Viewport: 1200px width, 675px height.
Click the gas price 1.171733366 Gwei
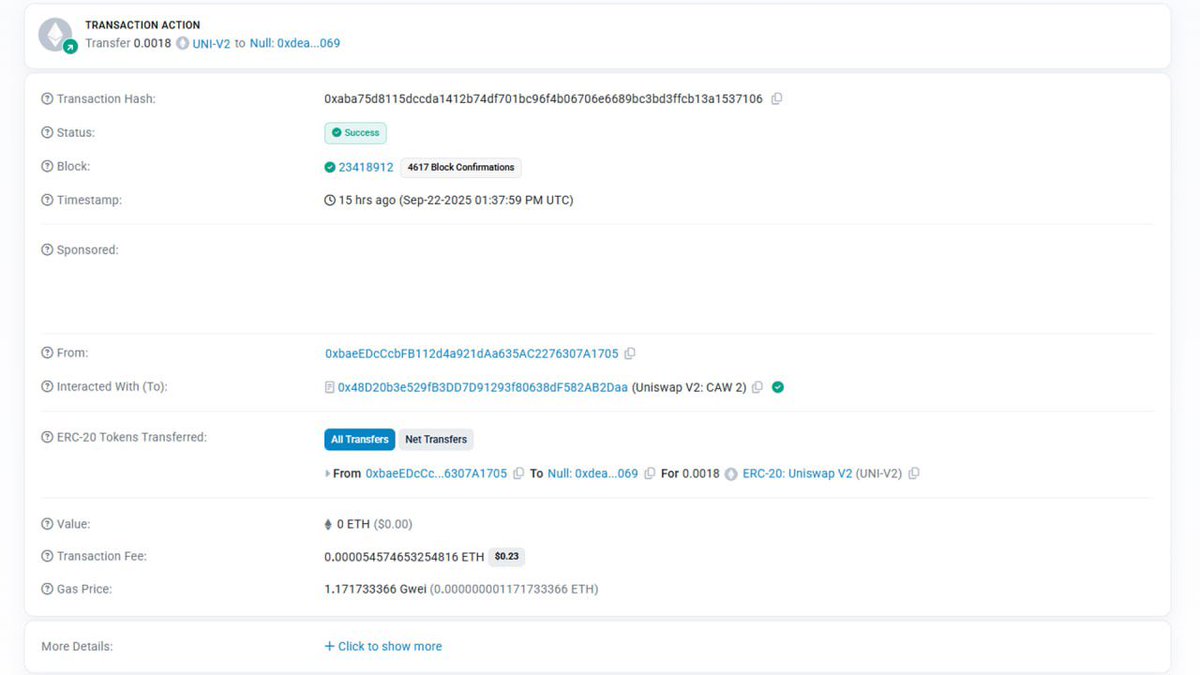pos(375,589)
